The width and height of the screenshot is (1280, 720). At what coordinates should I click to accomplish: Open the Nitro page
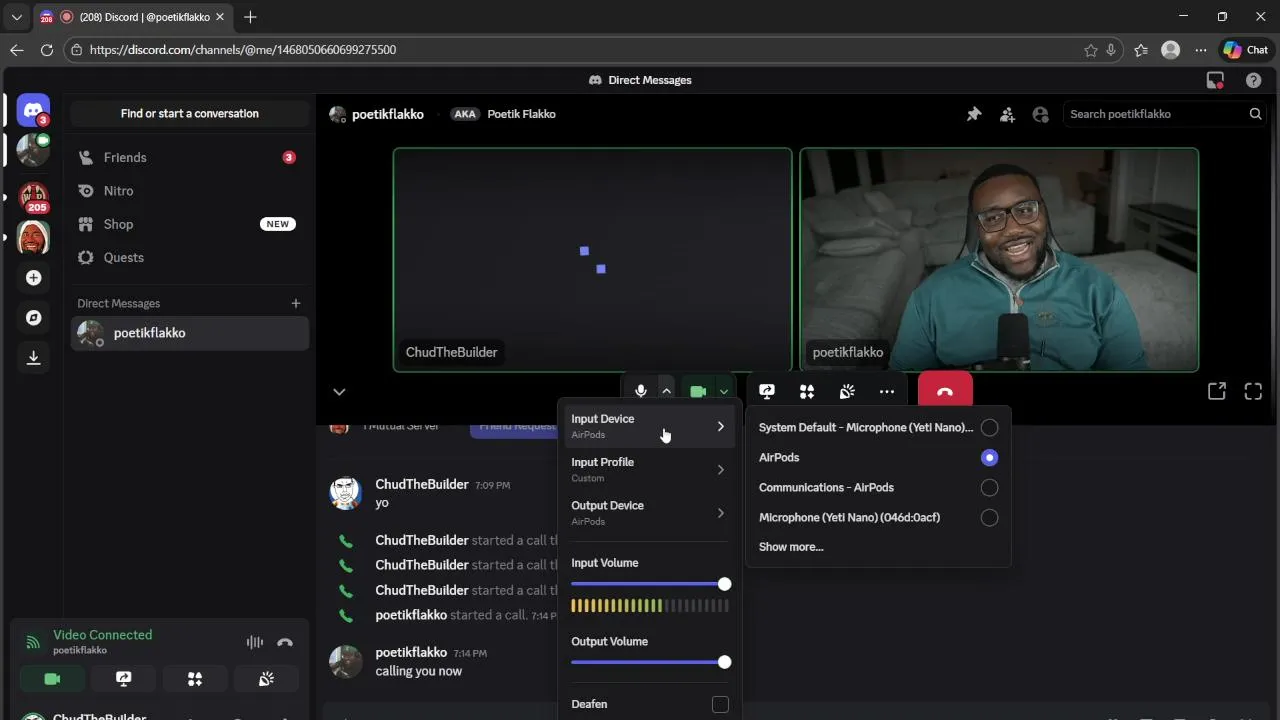pos(190,190)
